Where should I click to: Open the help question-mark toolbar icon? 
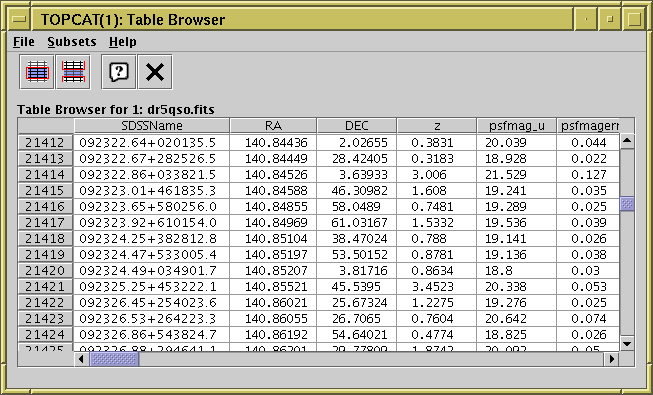click(x=119, y=72)
